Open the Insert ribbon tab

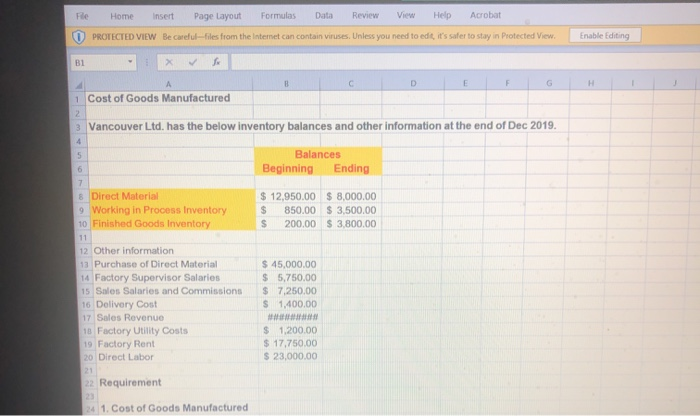(163, 16)
